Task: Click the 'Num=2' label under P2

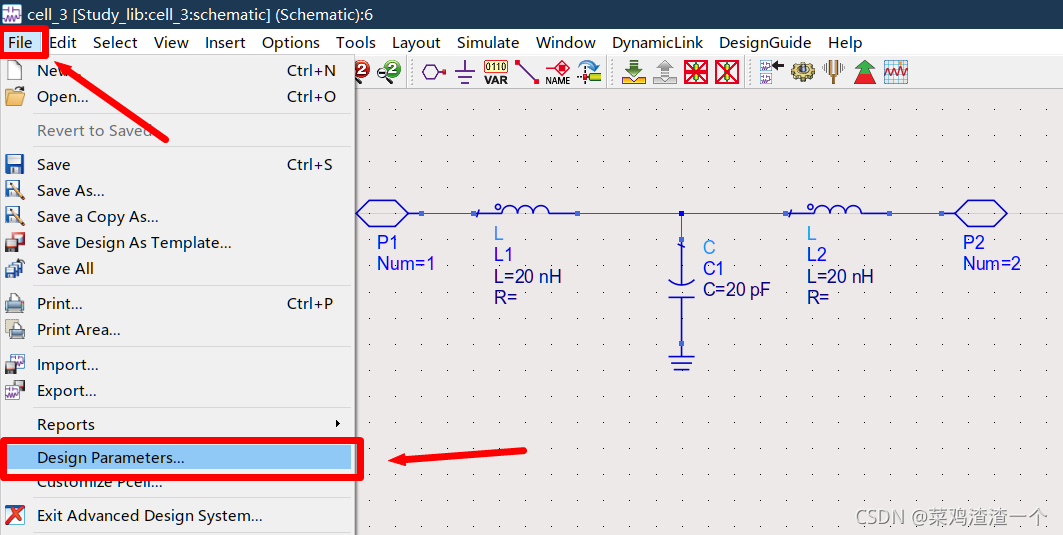Action: tap(992, 264)
